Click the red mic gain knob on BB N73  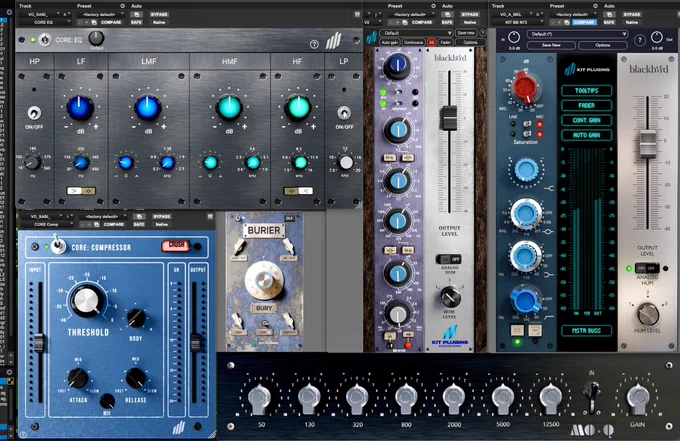pyautogui.click(x=525, y=88)
